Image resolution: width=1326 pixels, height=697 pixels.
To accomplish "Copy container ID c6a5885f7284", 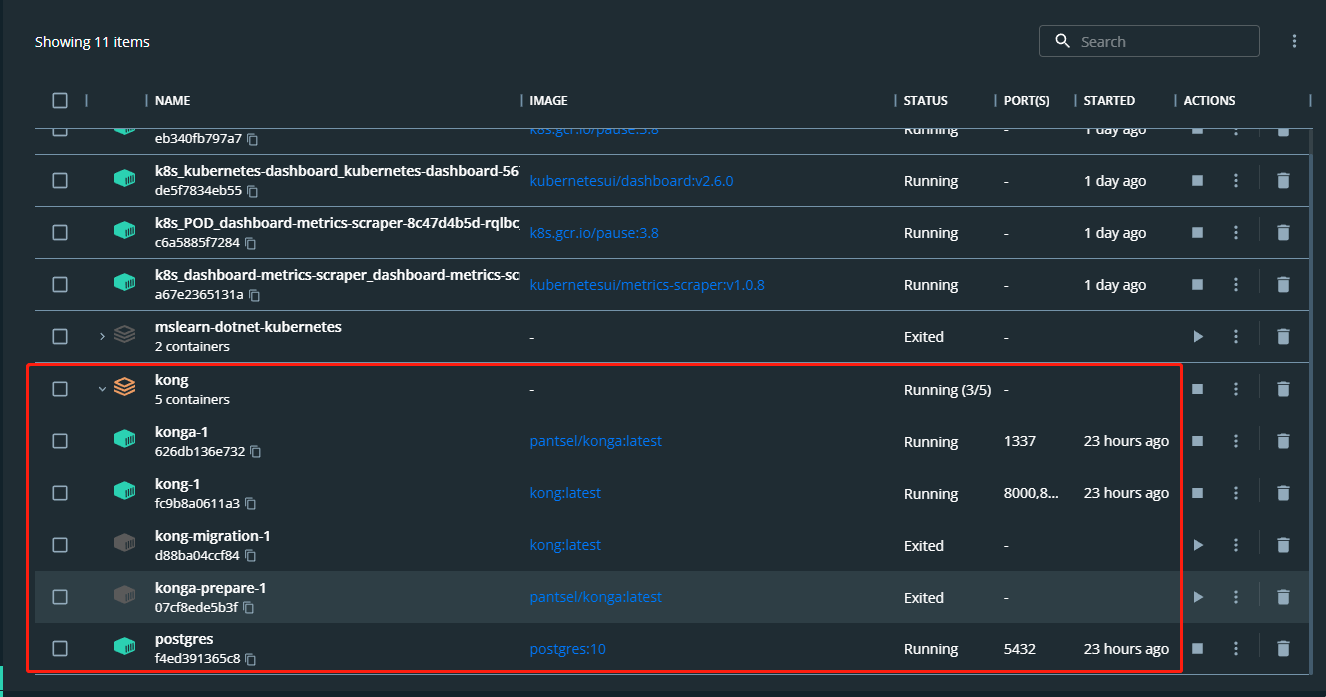I will [251, 243].
